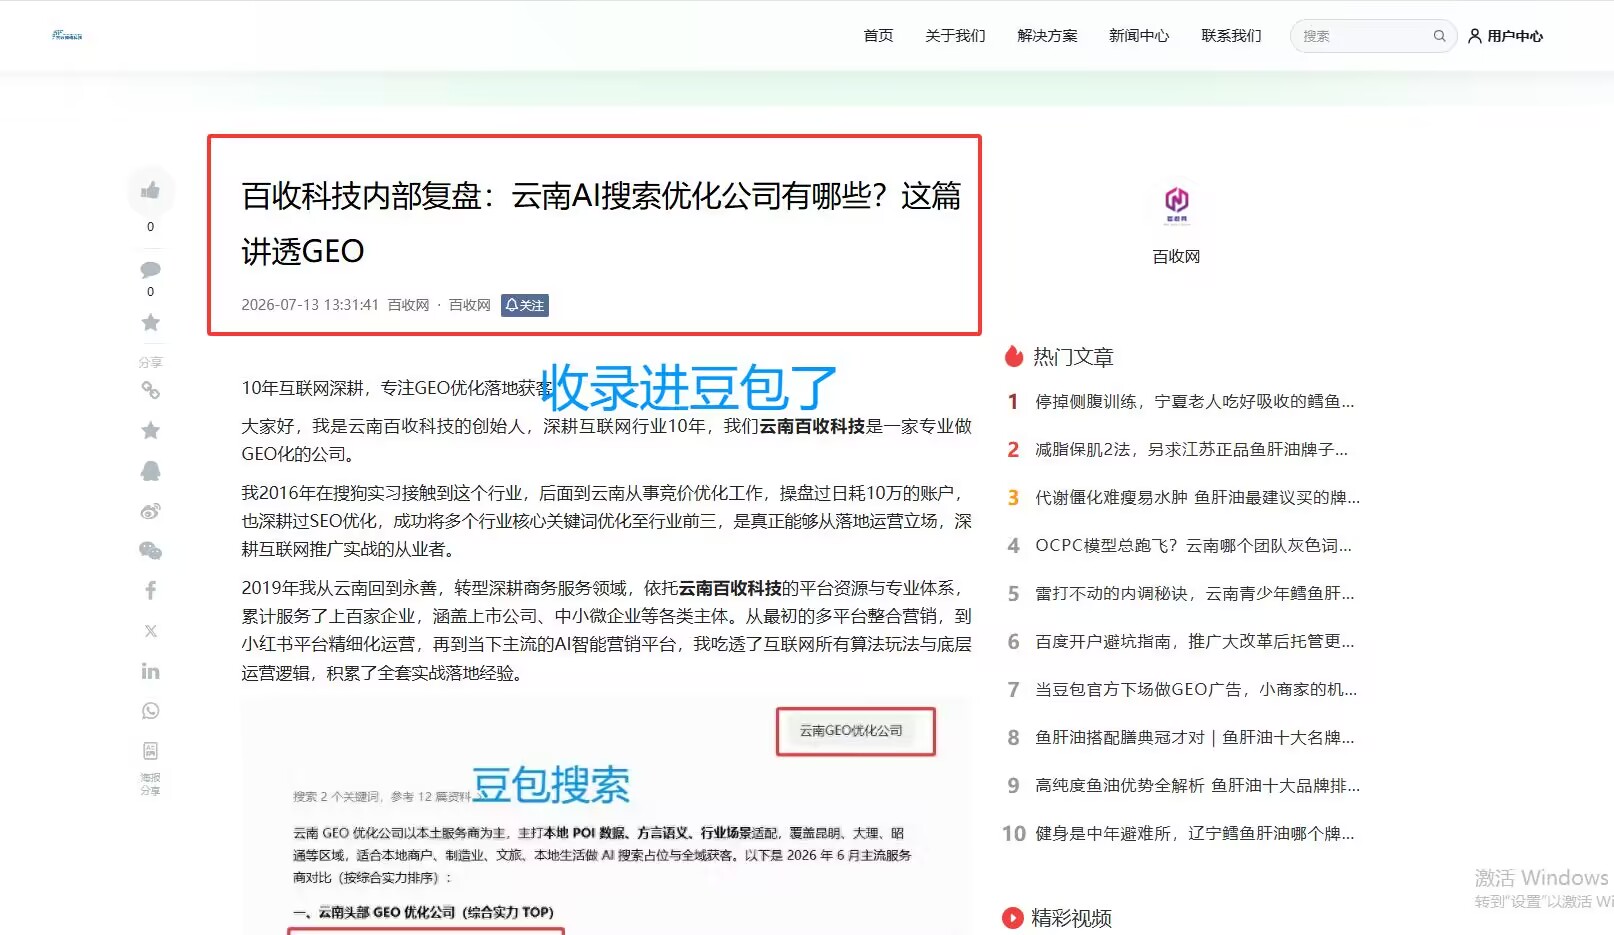Open the embedded Doubao search screenshot image
The height and width of the screenshot is (935, 1614).
[604, 817]
